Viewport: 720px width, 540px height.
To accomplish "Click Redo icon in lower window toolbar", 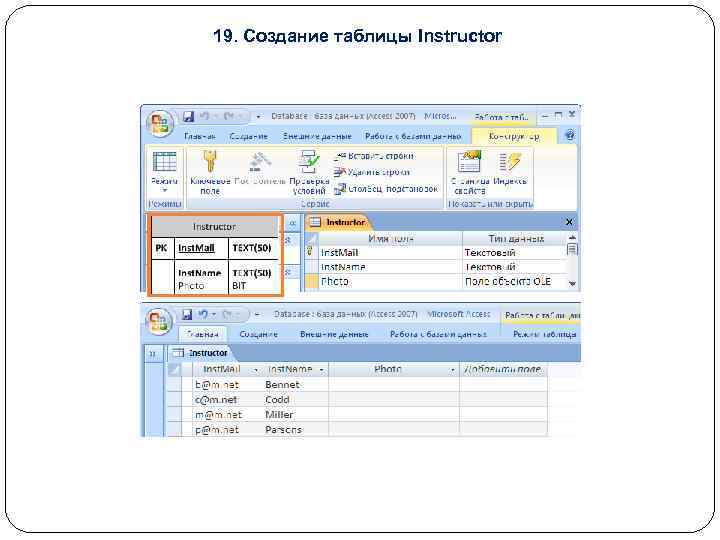I will click(228, 315).
